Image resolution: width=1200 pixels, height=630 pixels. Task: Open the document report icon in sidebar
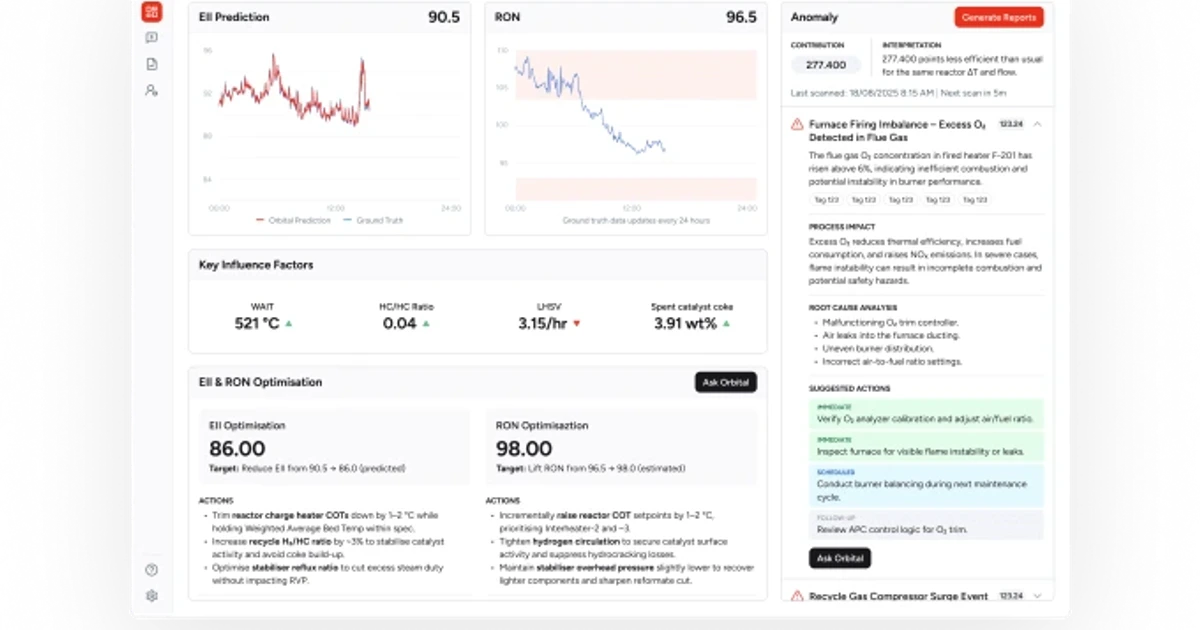pyautogui.click(x=151, y=64)
